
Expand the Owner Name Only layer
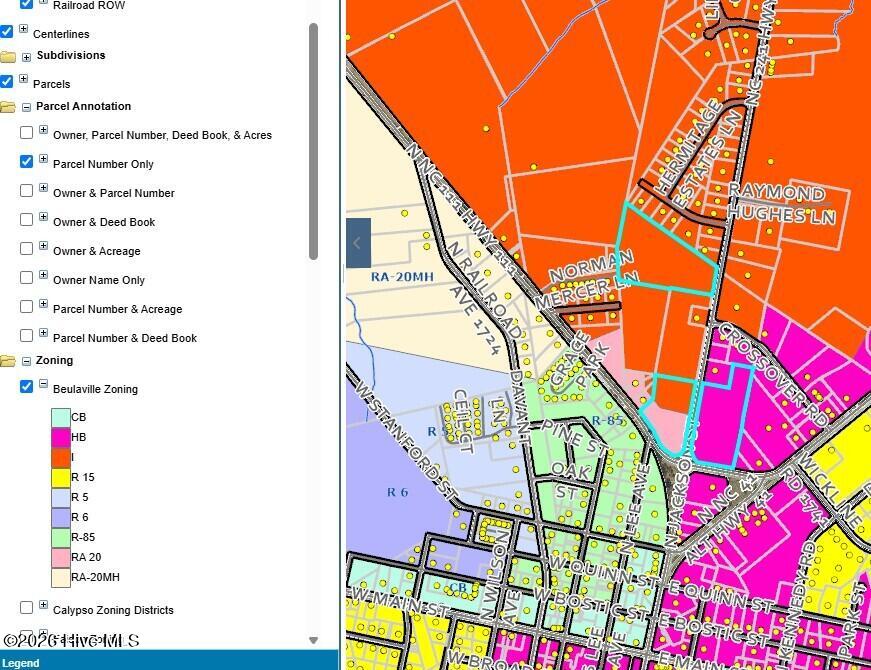tap(43, 274)
